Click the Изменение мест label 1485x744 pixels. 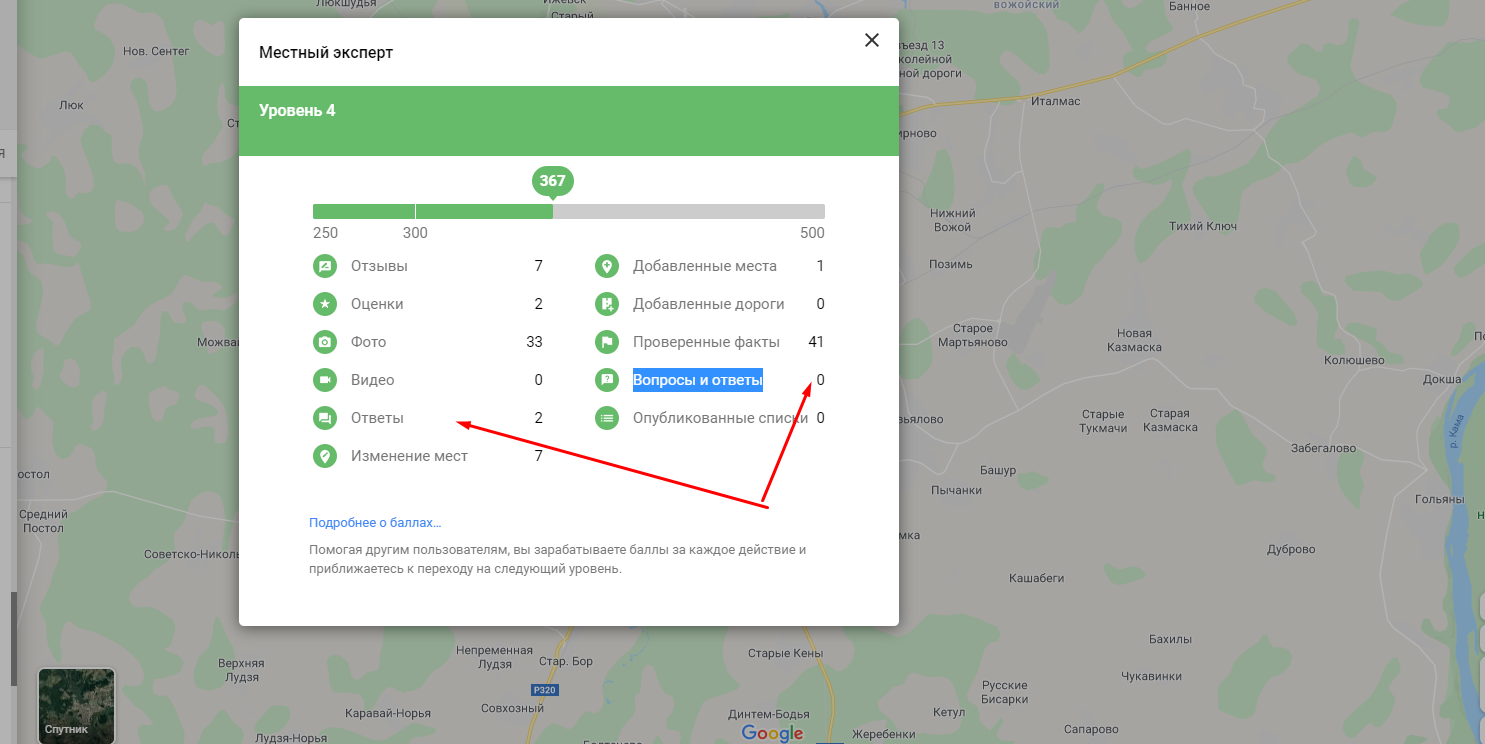click(409, 456)
